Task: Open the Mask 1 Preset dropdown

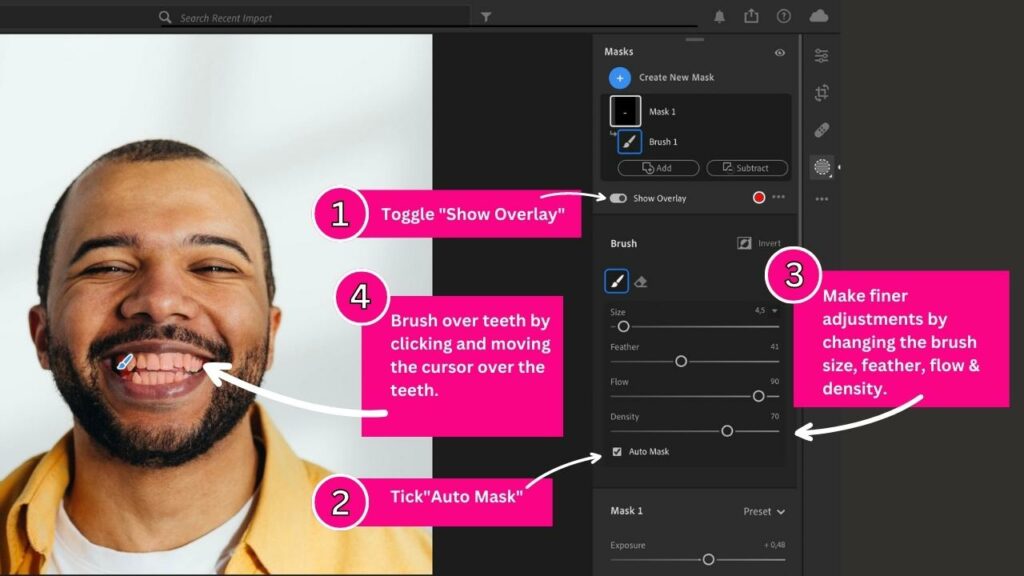Action: click(x=763, y=511)
